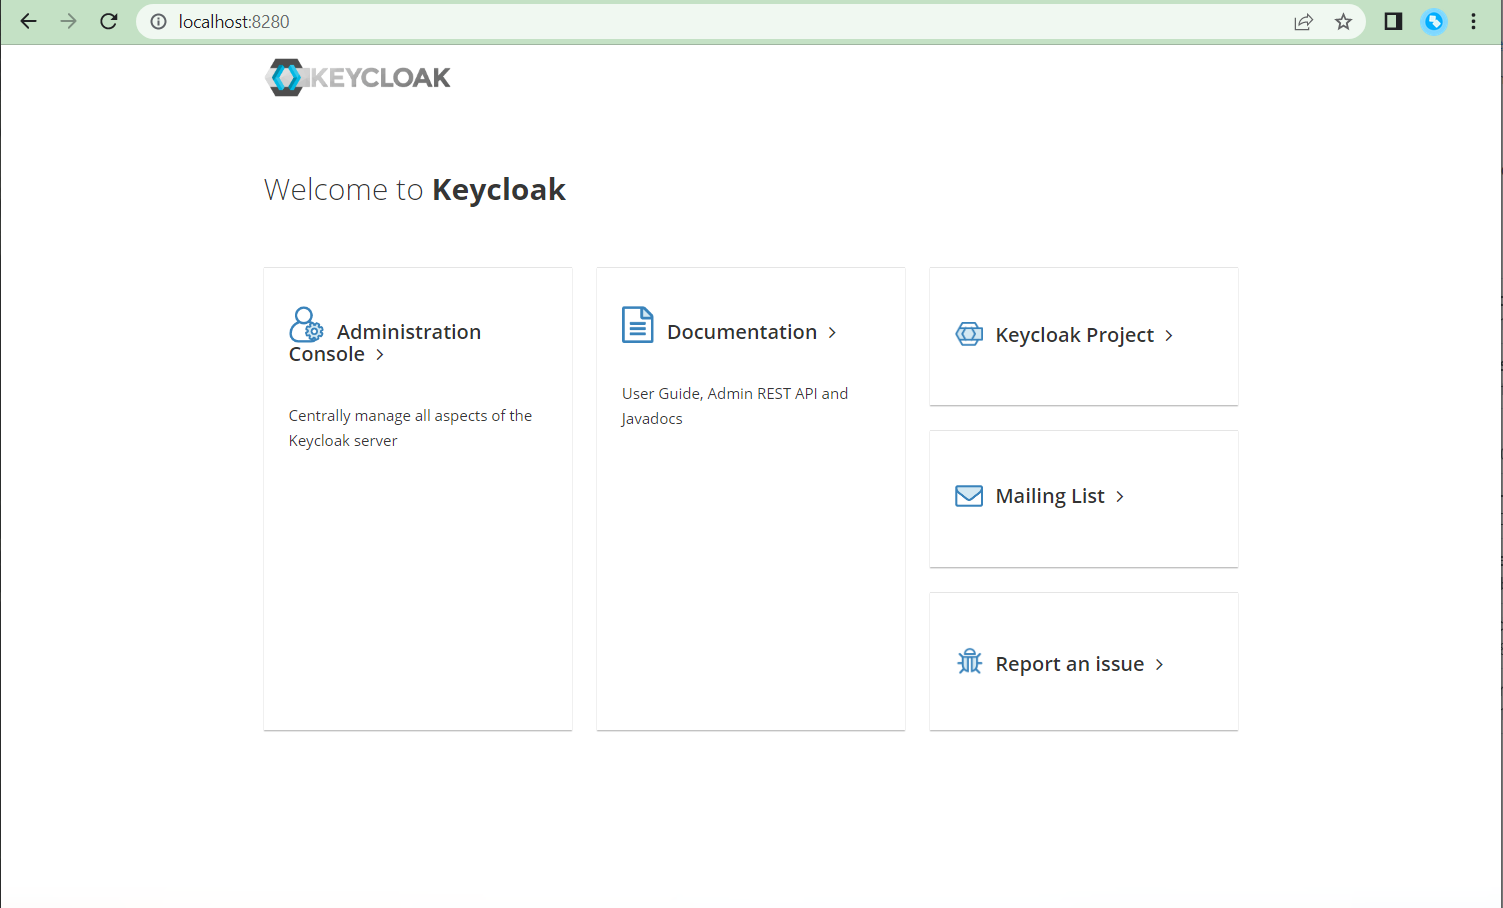
Task: Share this page using the share icon
Action: (x=1303, y=22)
